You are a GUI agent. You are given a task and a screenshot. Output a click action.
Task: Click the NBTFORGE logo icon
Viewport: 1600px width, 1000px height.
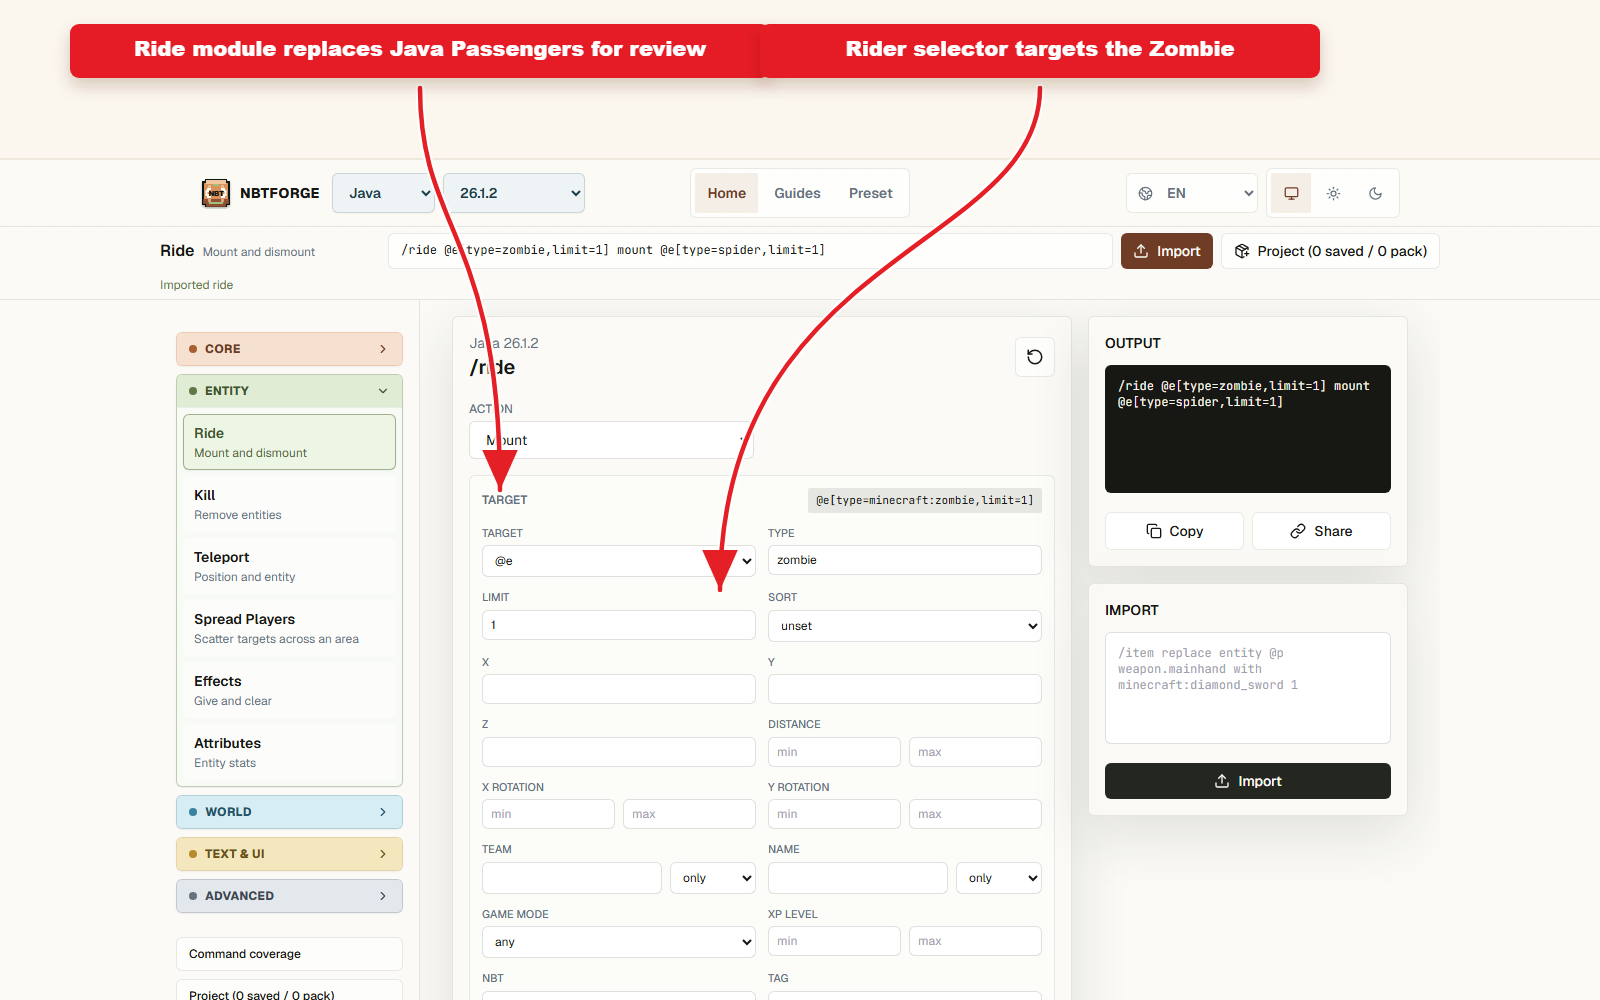(216, 193)
